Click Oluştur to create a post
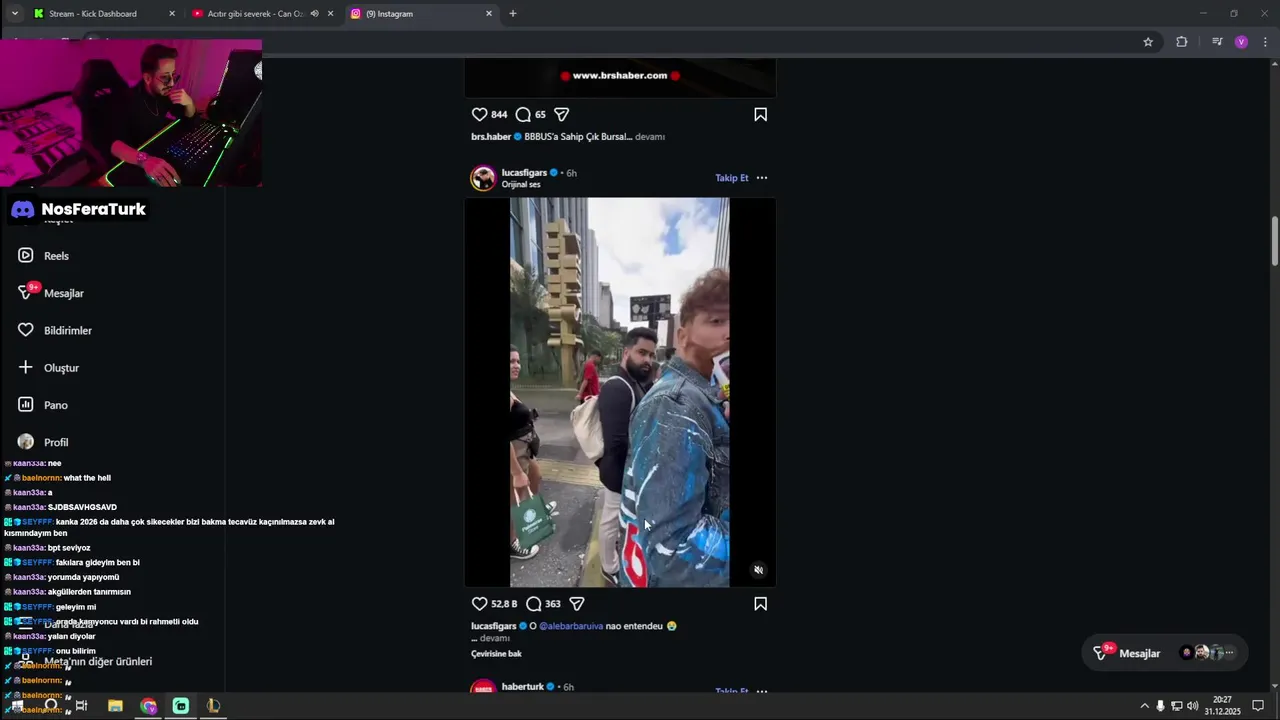 [48, 368]
